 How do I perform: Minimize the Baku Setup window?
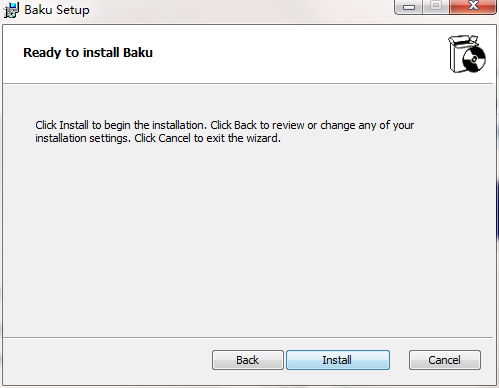click(409, 7)
